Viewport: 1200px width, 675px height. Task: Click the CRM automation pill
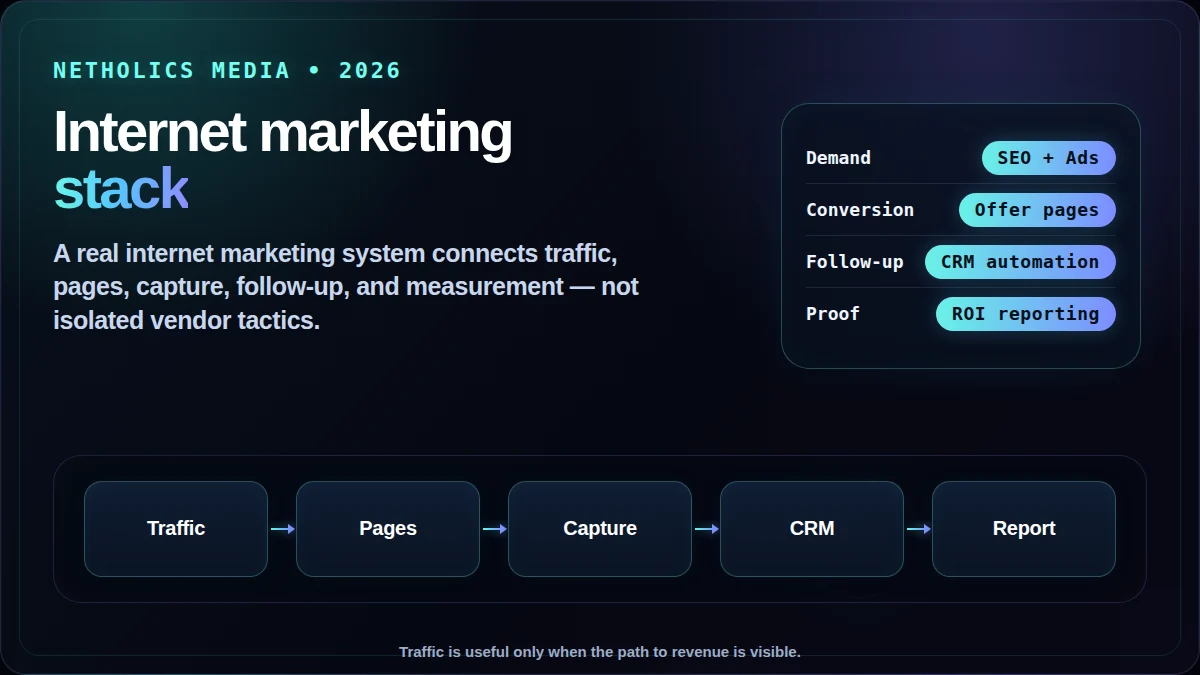click(x=1020, y=262)
